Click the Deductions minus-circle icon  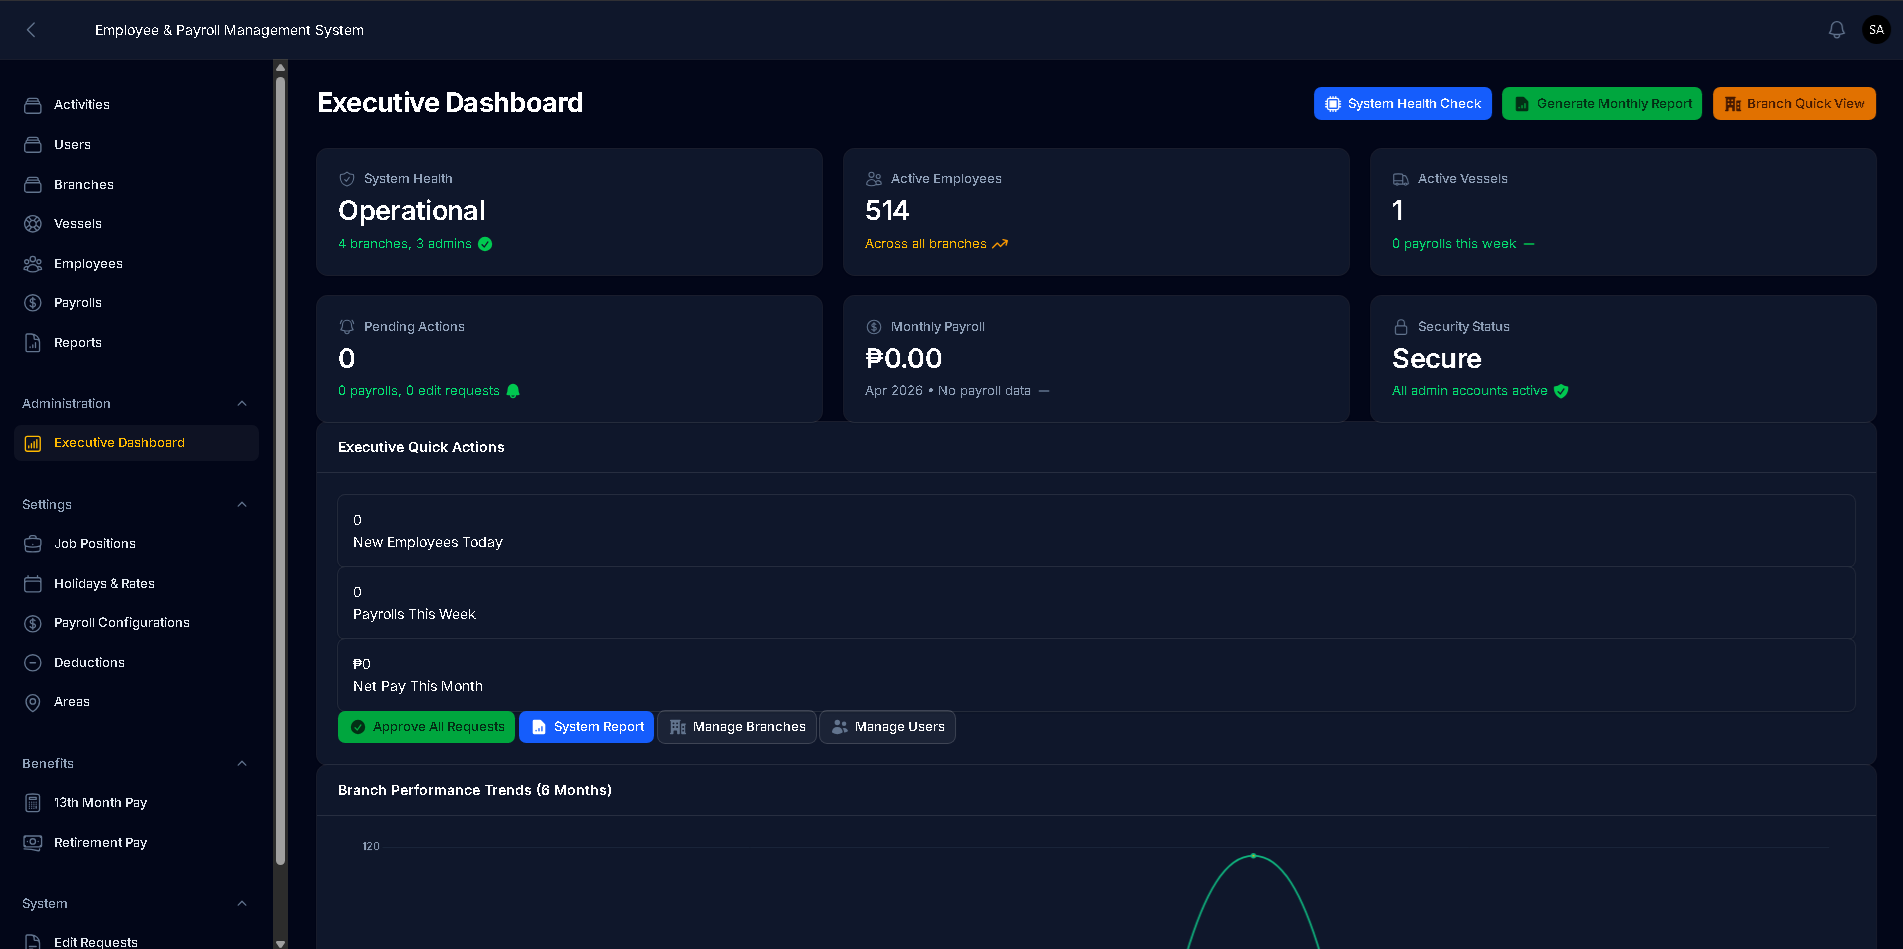[x=33, y=663]
